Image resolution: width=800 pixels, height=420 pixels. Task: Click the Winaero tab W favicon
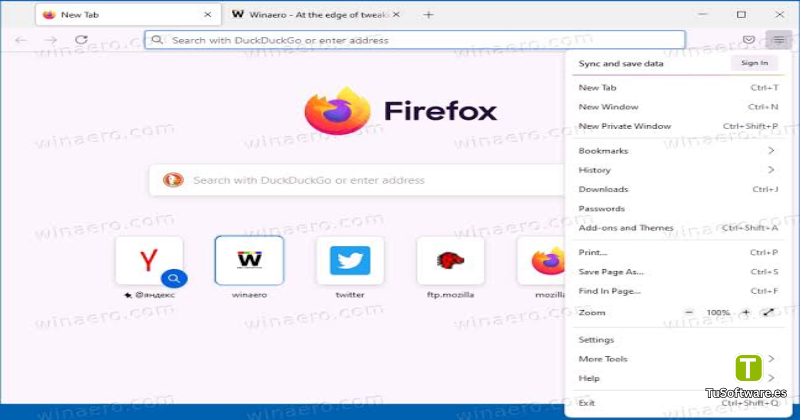click(x=238, y=14)
